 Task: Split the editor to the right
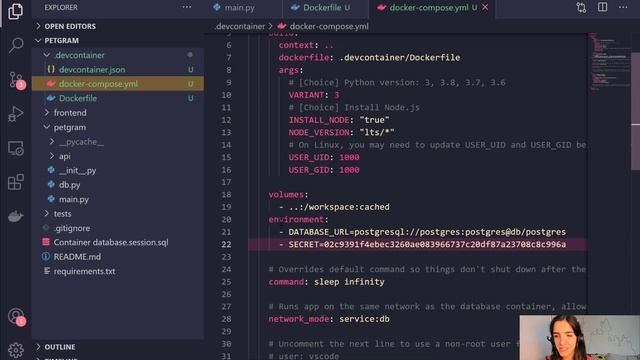[602, 7]
